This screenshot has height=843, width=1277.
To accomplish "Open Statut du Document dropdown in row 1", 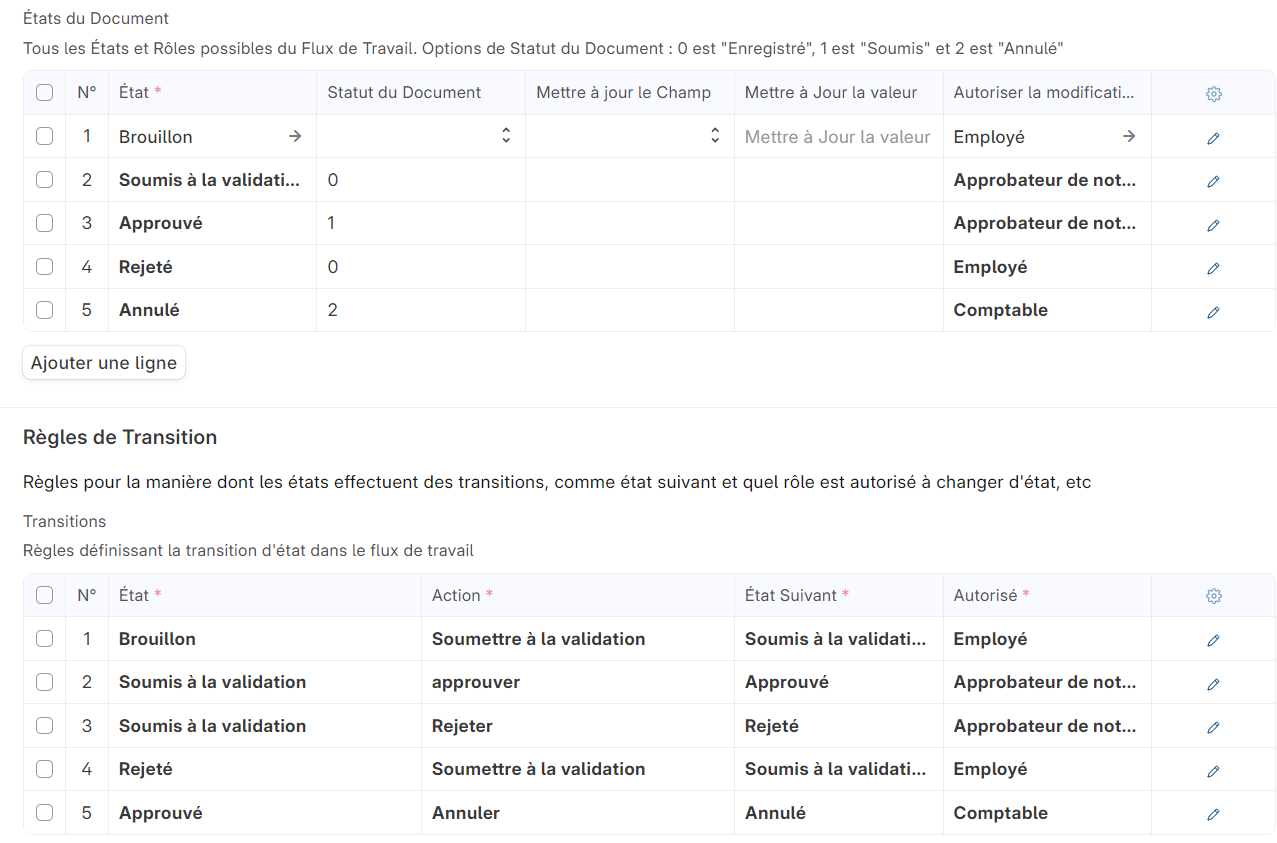I will pyautogui.click(x=420, y=136).
